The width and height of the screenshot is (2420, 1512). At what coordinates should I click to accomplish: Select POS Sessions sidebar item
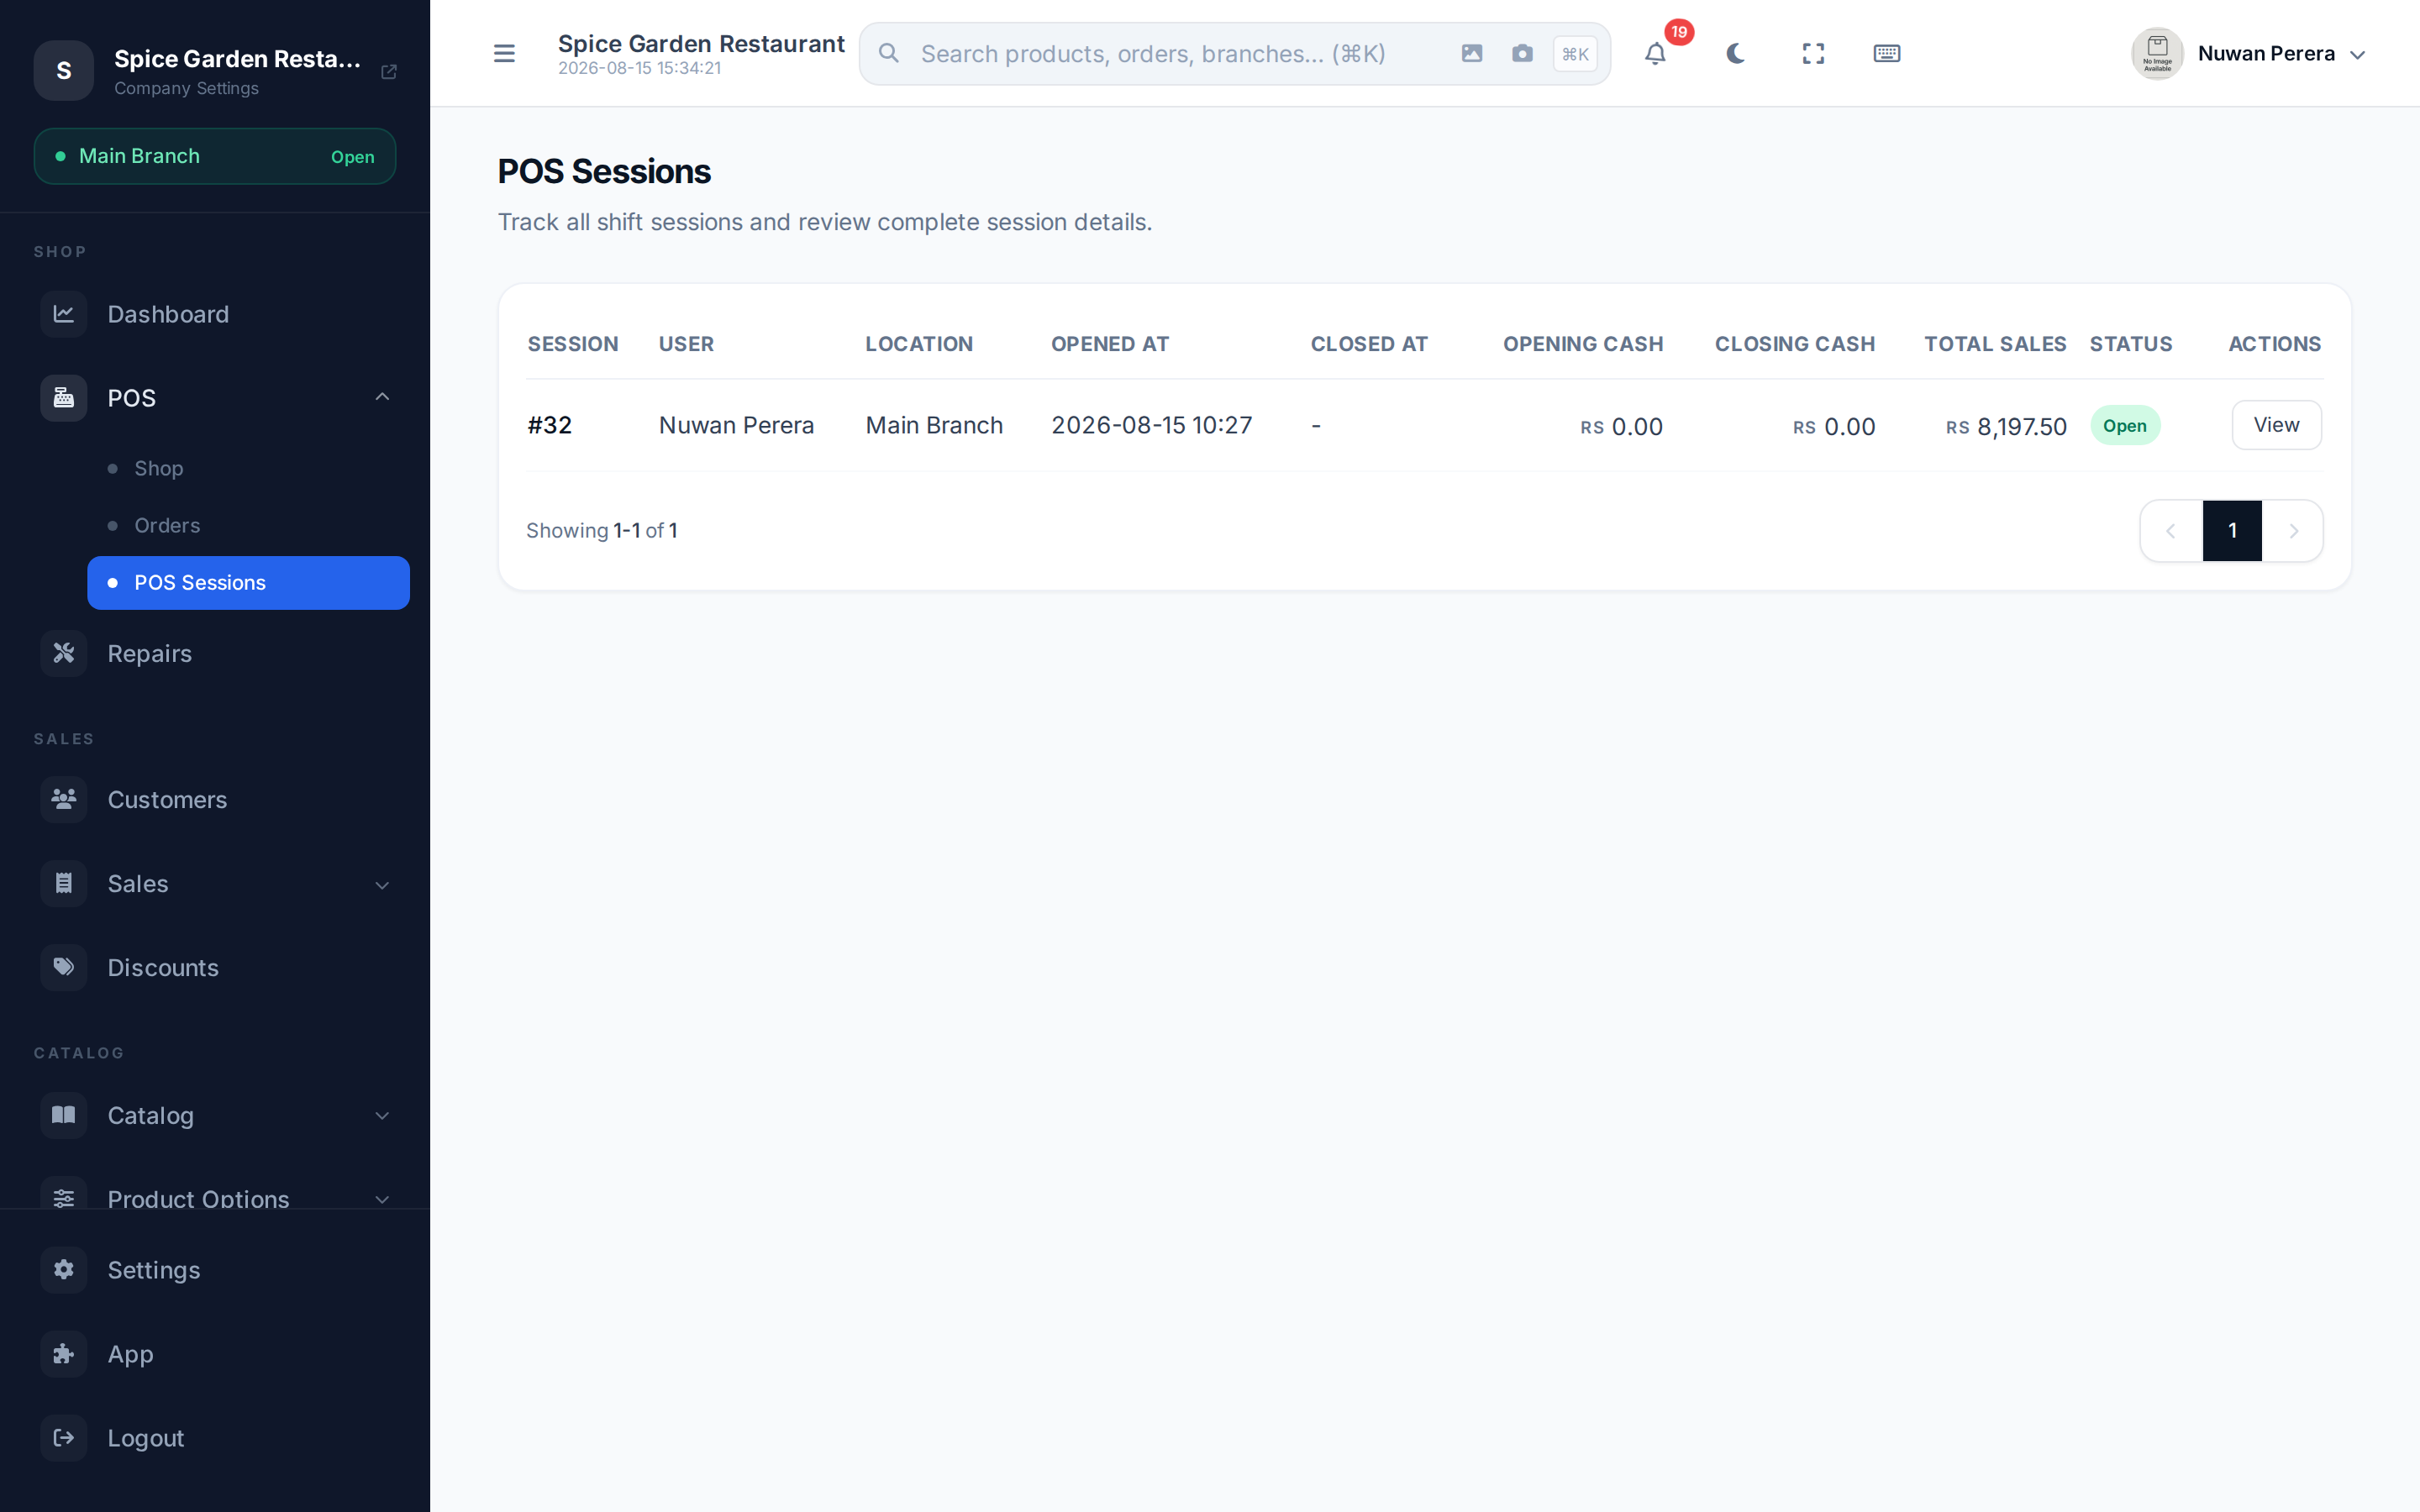249,582
